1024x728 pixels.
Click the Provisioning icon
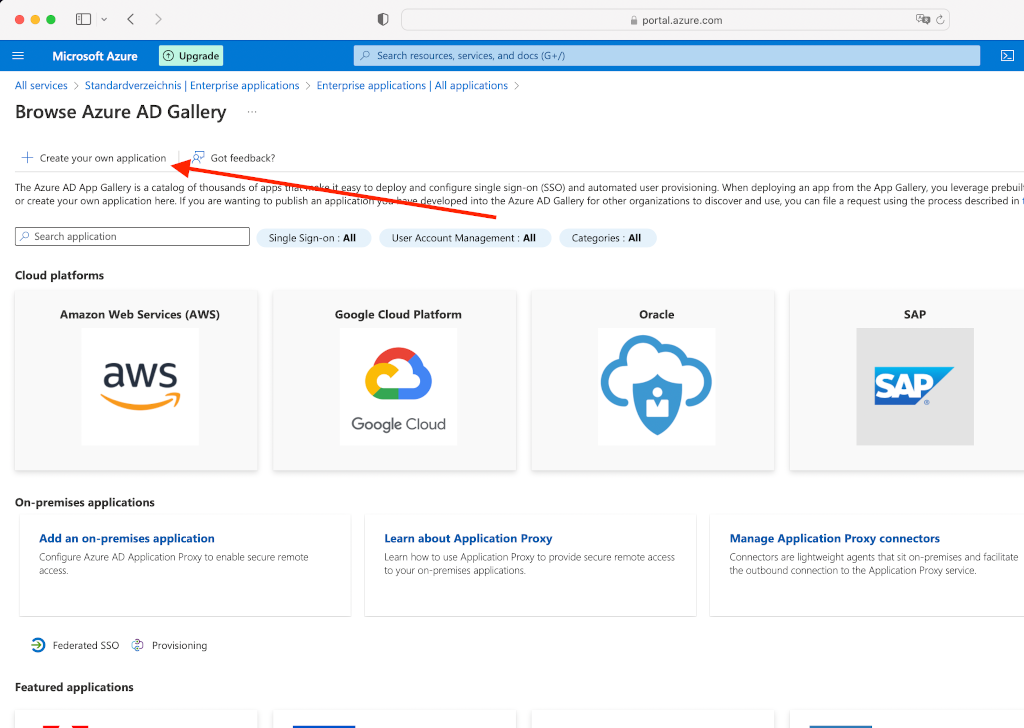pyautogui.click(x=137, y=645)
